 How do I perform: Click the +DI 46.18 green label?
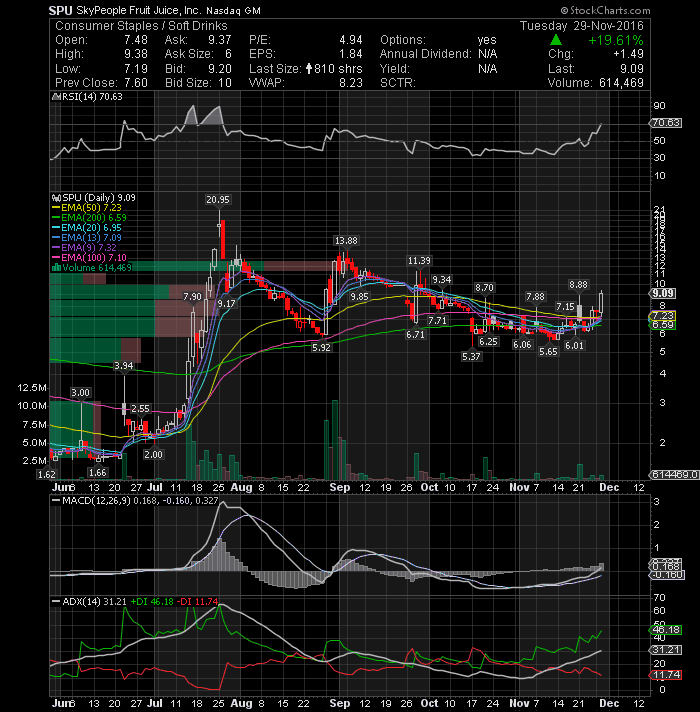152,602
